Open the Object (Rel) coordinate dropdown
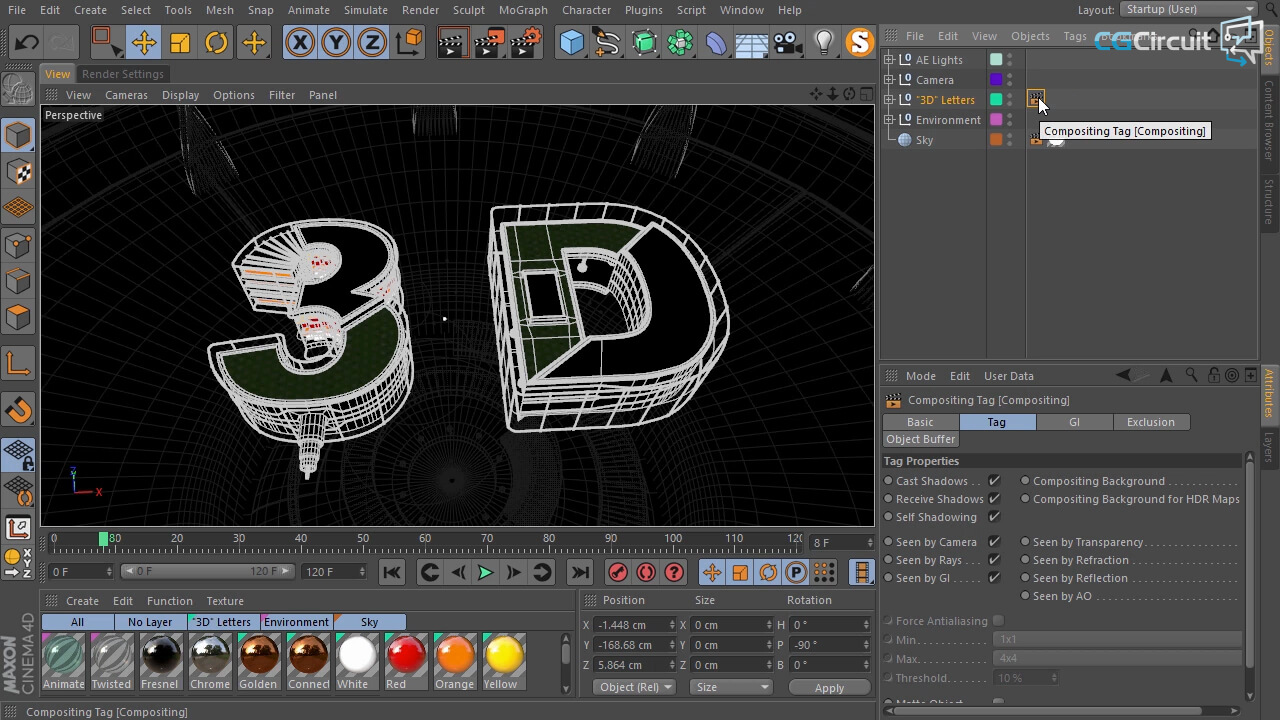1280x720 pixels. 635,687
